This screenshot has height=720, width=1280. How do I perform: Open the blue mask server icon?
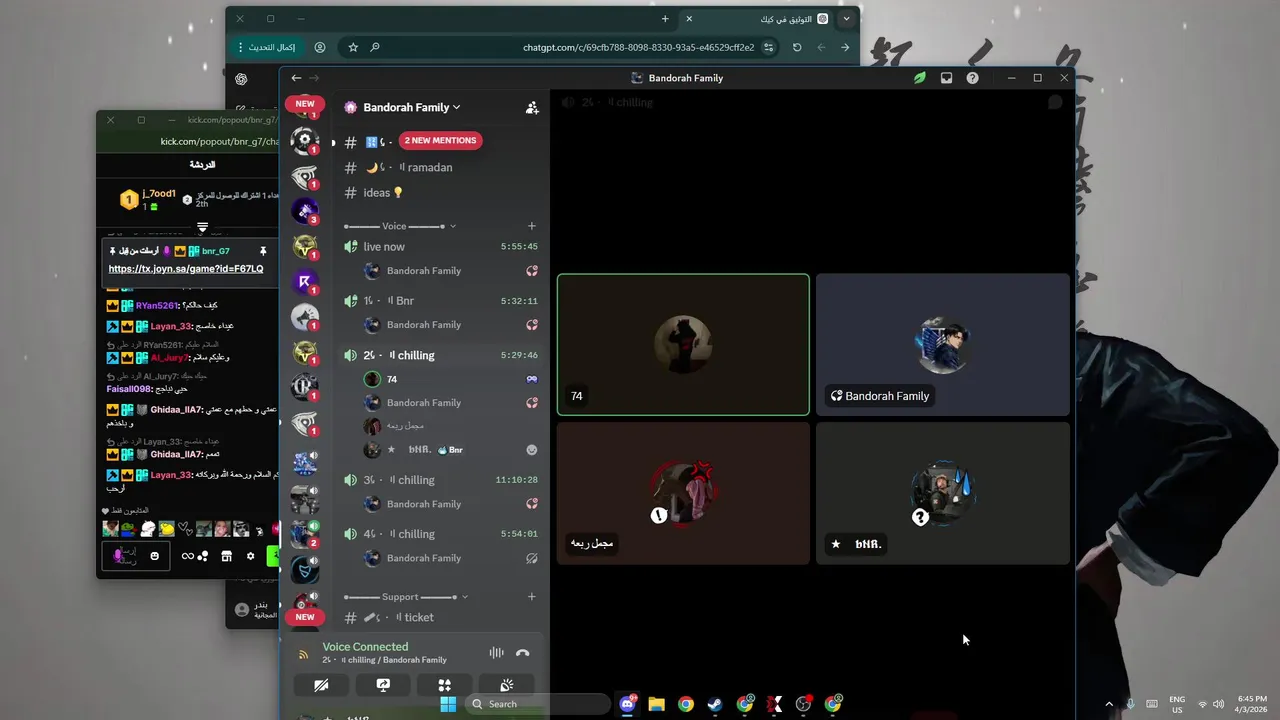(305, 570)
